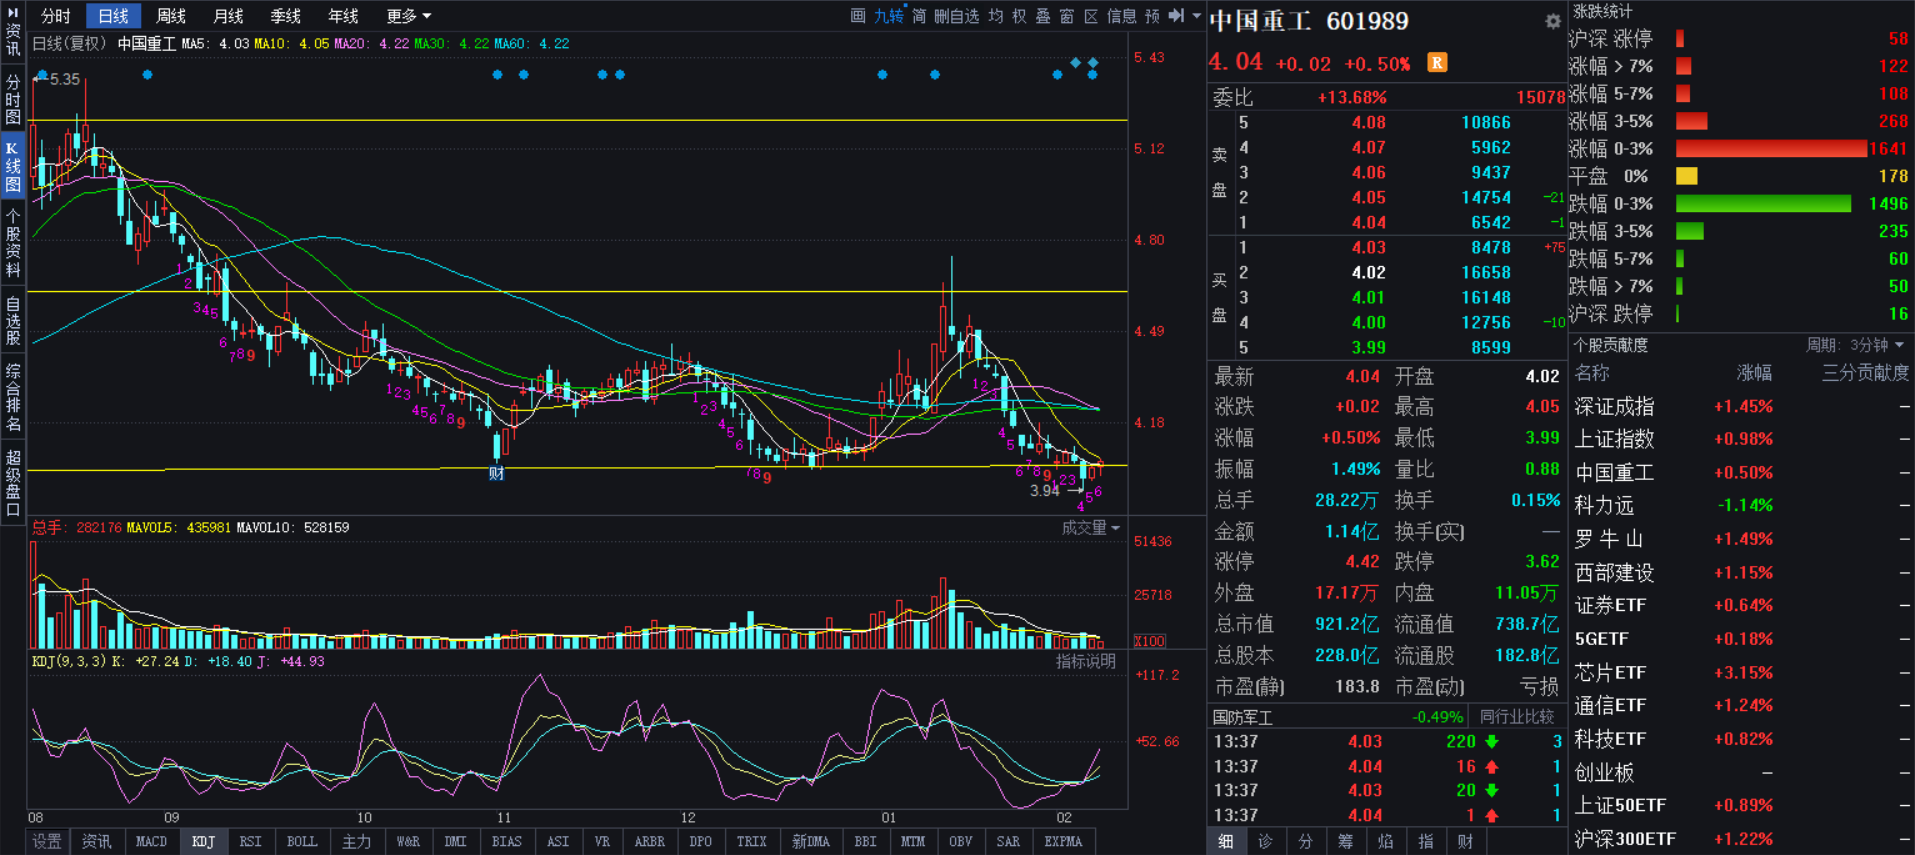Open 分时图 in the left sidebar
Image resolution: width=1915 pixels, height=855 pixels.
pyautogui.click(x=13, y=98)
